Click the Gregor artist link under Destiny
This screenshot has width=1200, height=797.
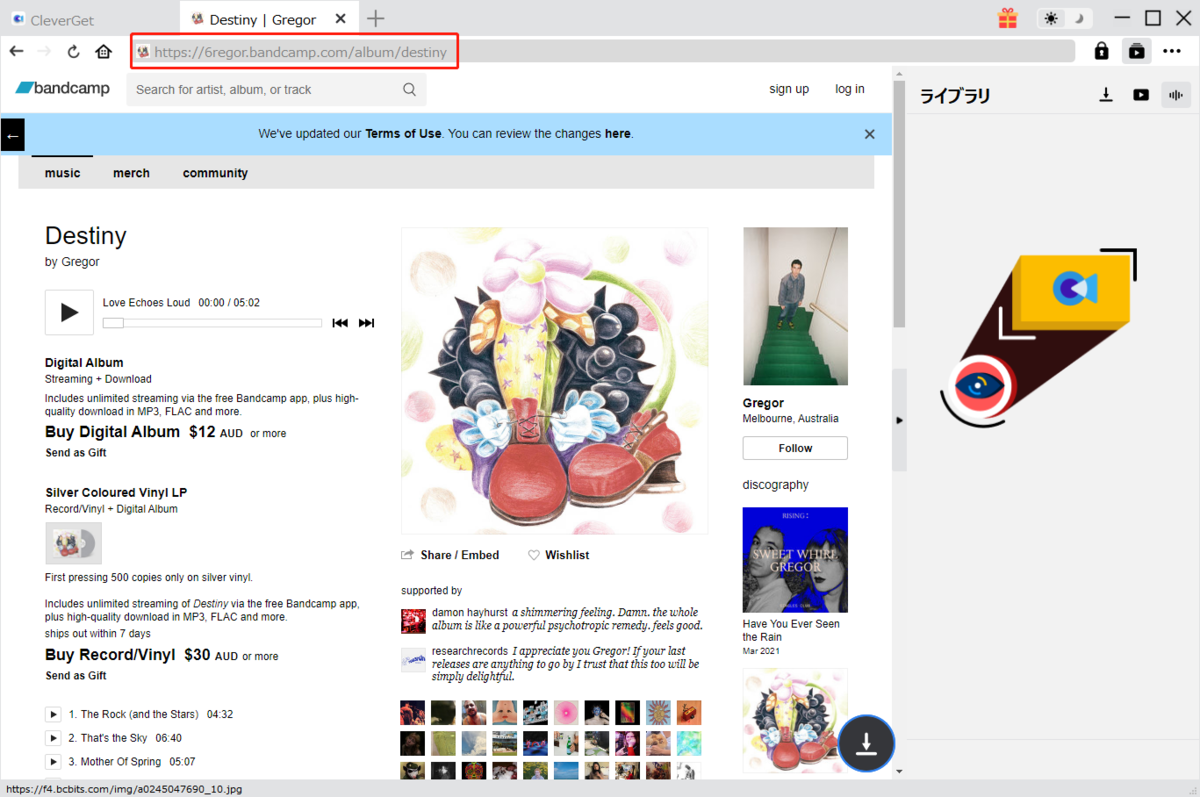[80, 262]
